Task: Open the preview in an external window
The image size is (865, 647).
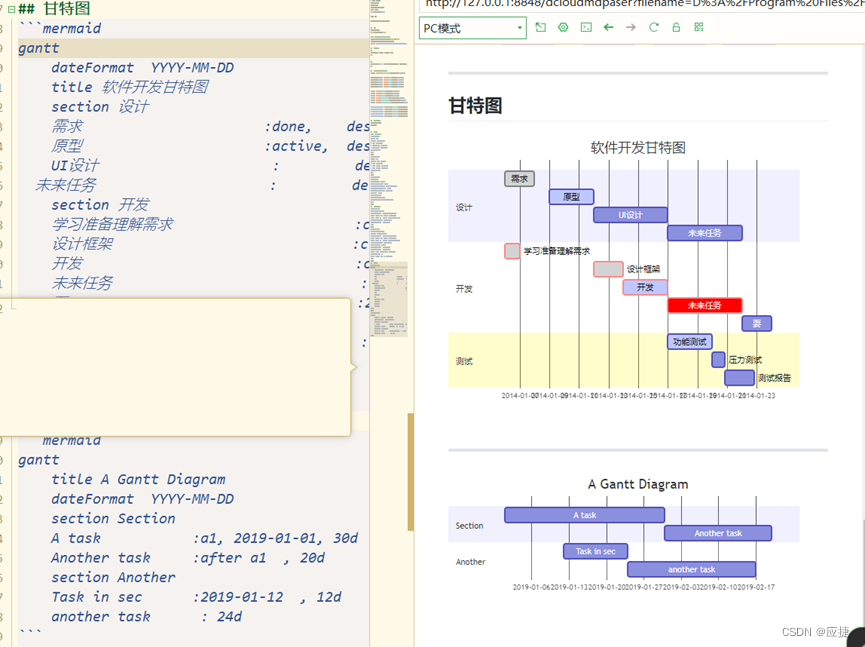Action: (x=541, y=28)
